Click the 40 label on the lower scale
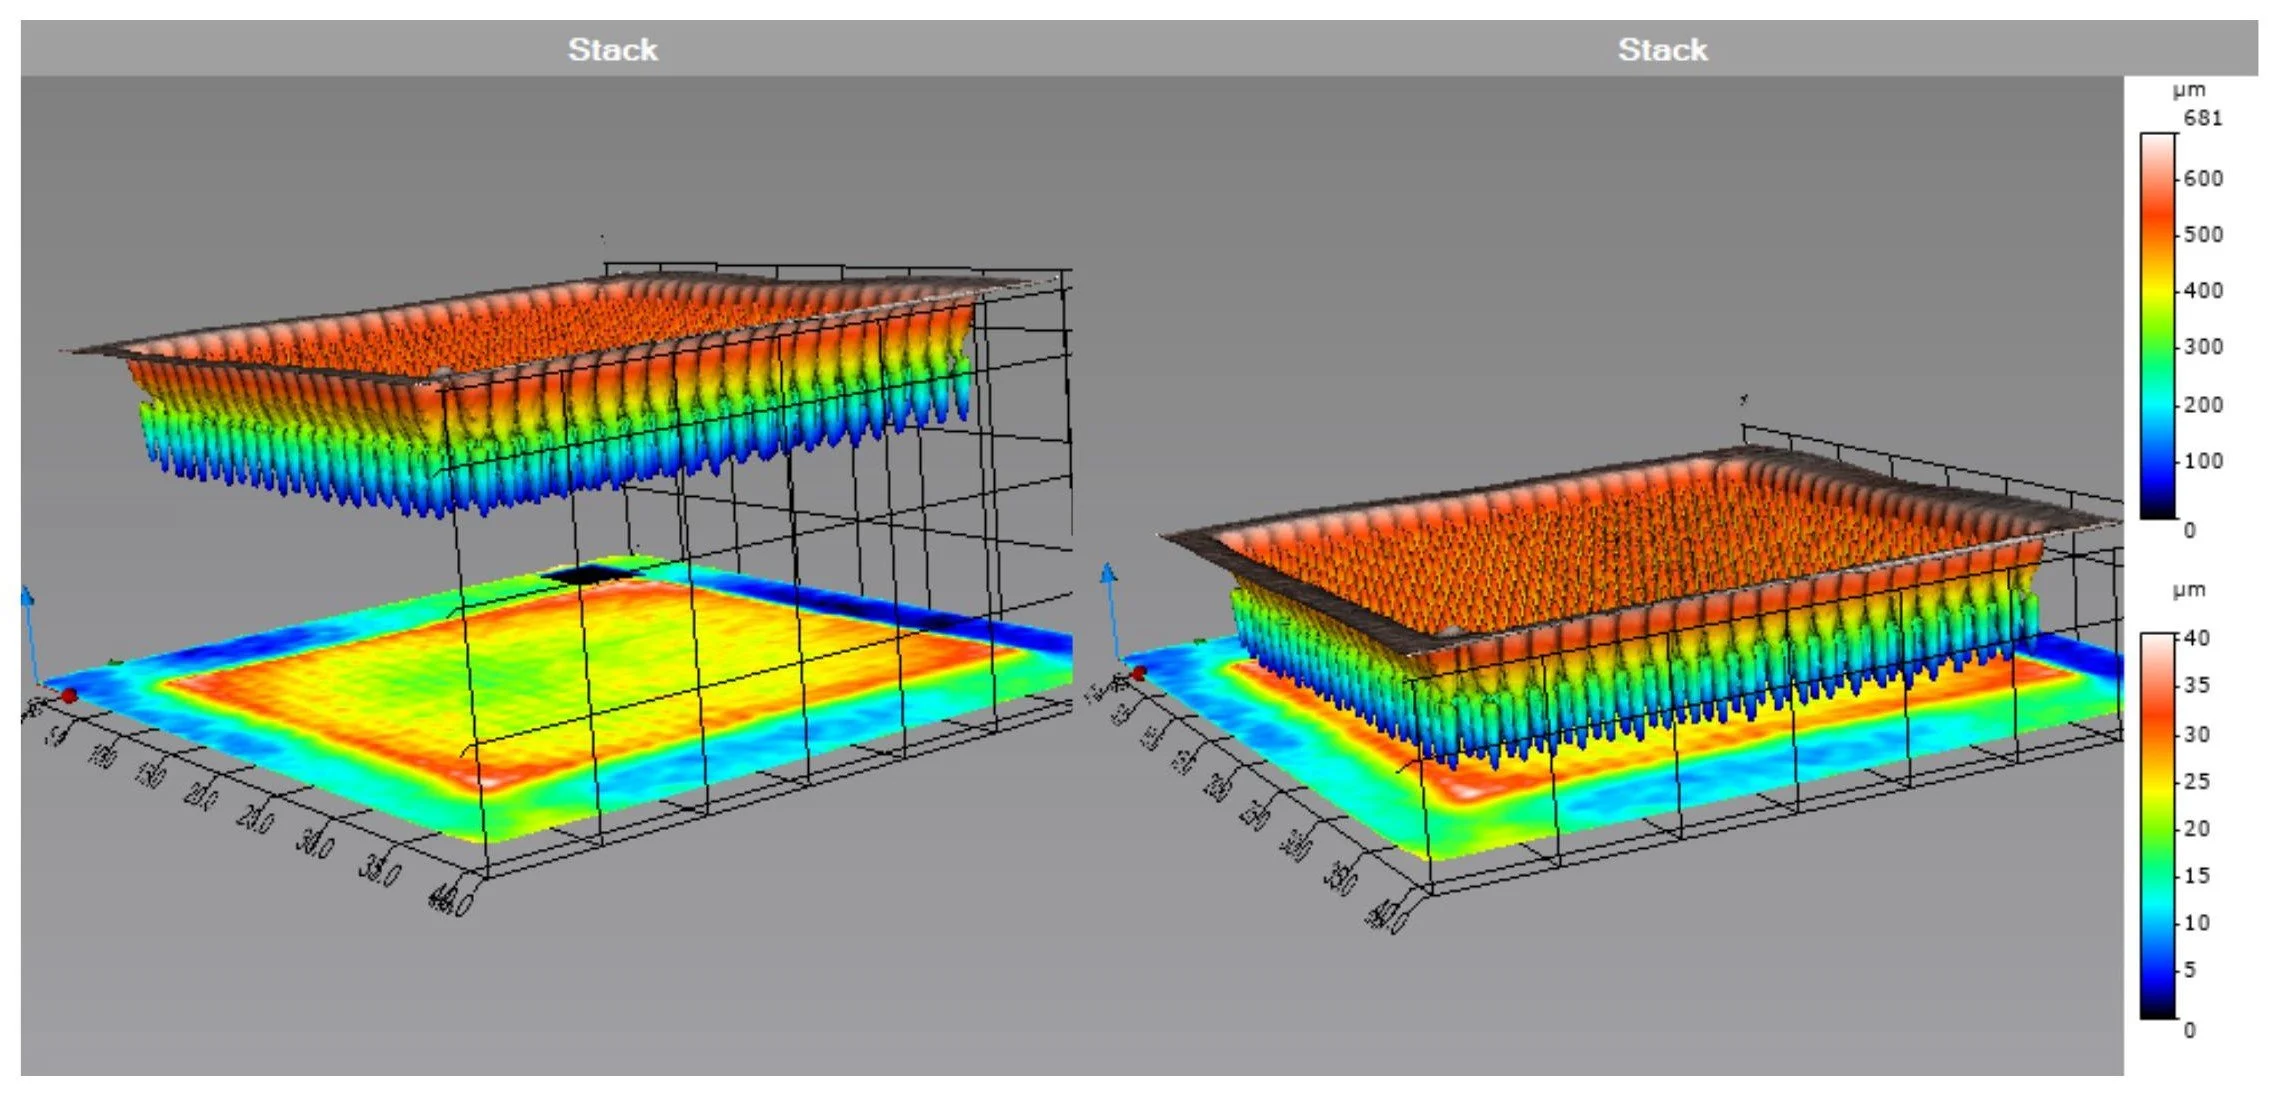This screenshot has height=1103, width=2275. [x=2196, y=638]
